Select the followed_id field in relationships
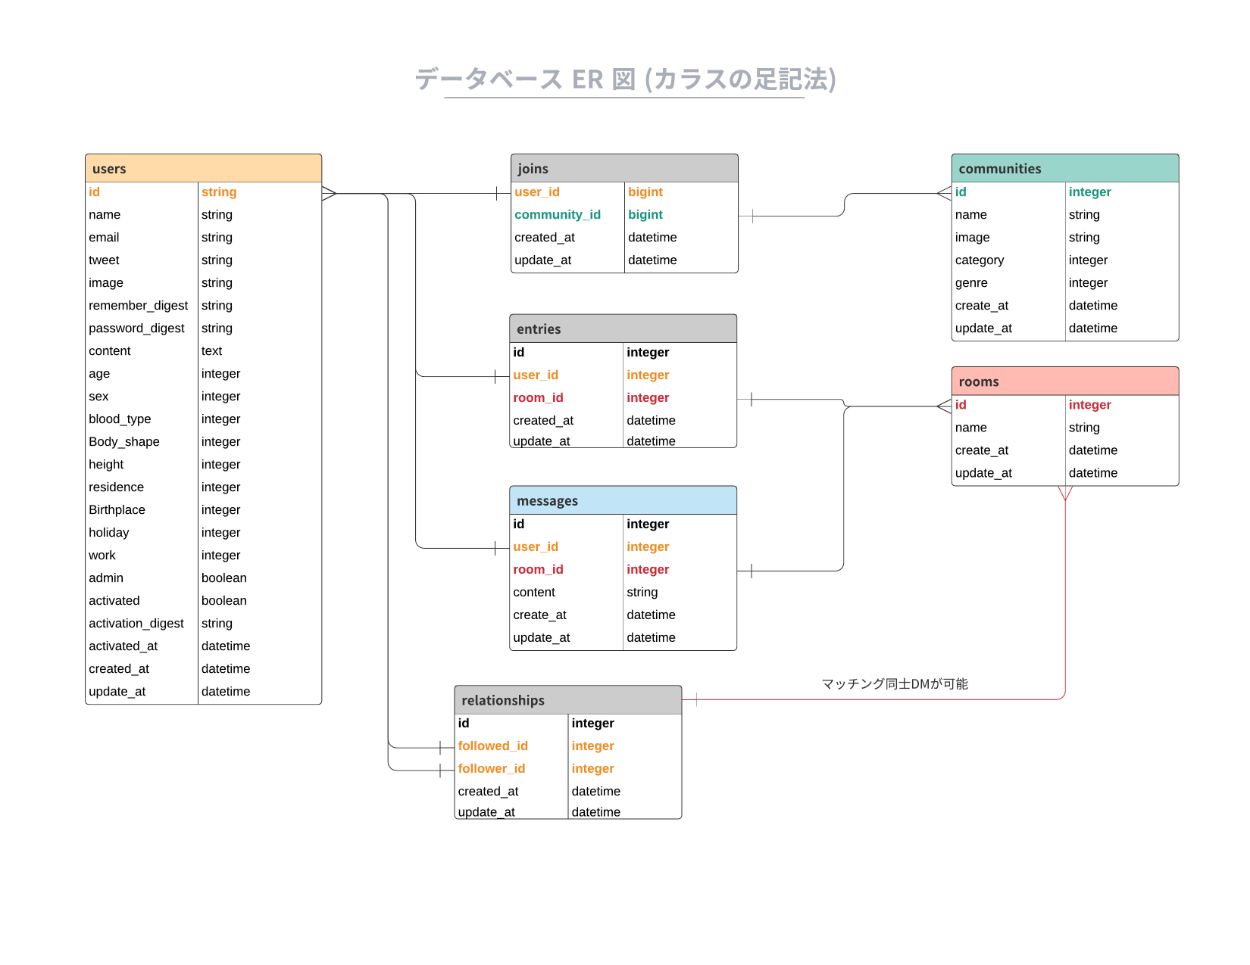Viewport: 1250px width, 965px height. pos(493,746)
